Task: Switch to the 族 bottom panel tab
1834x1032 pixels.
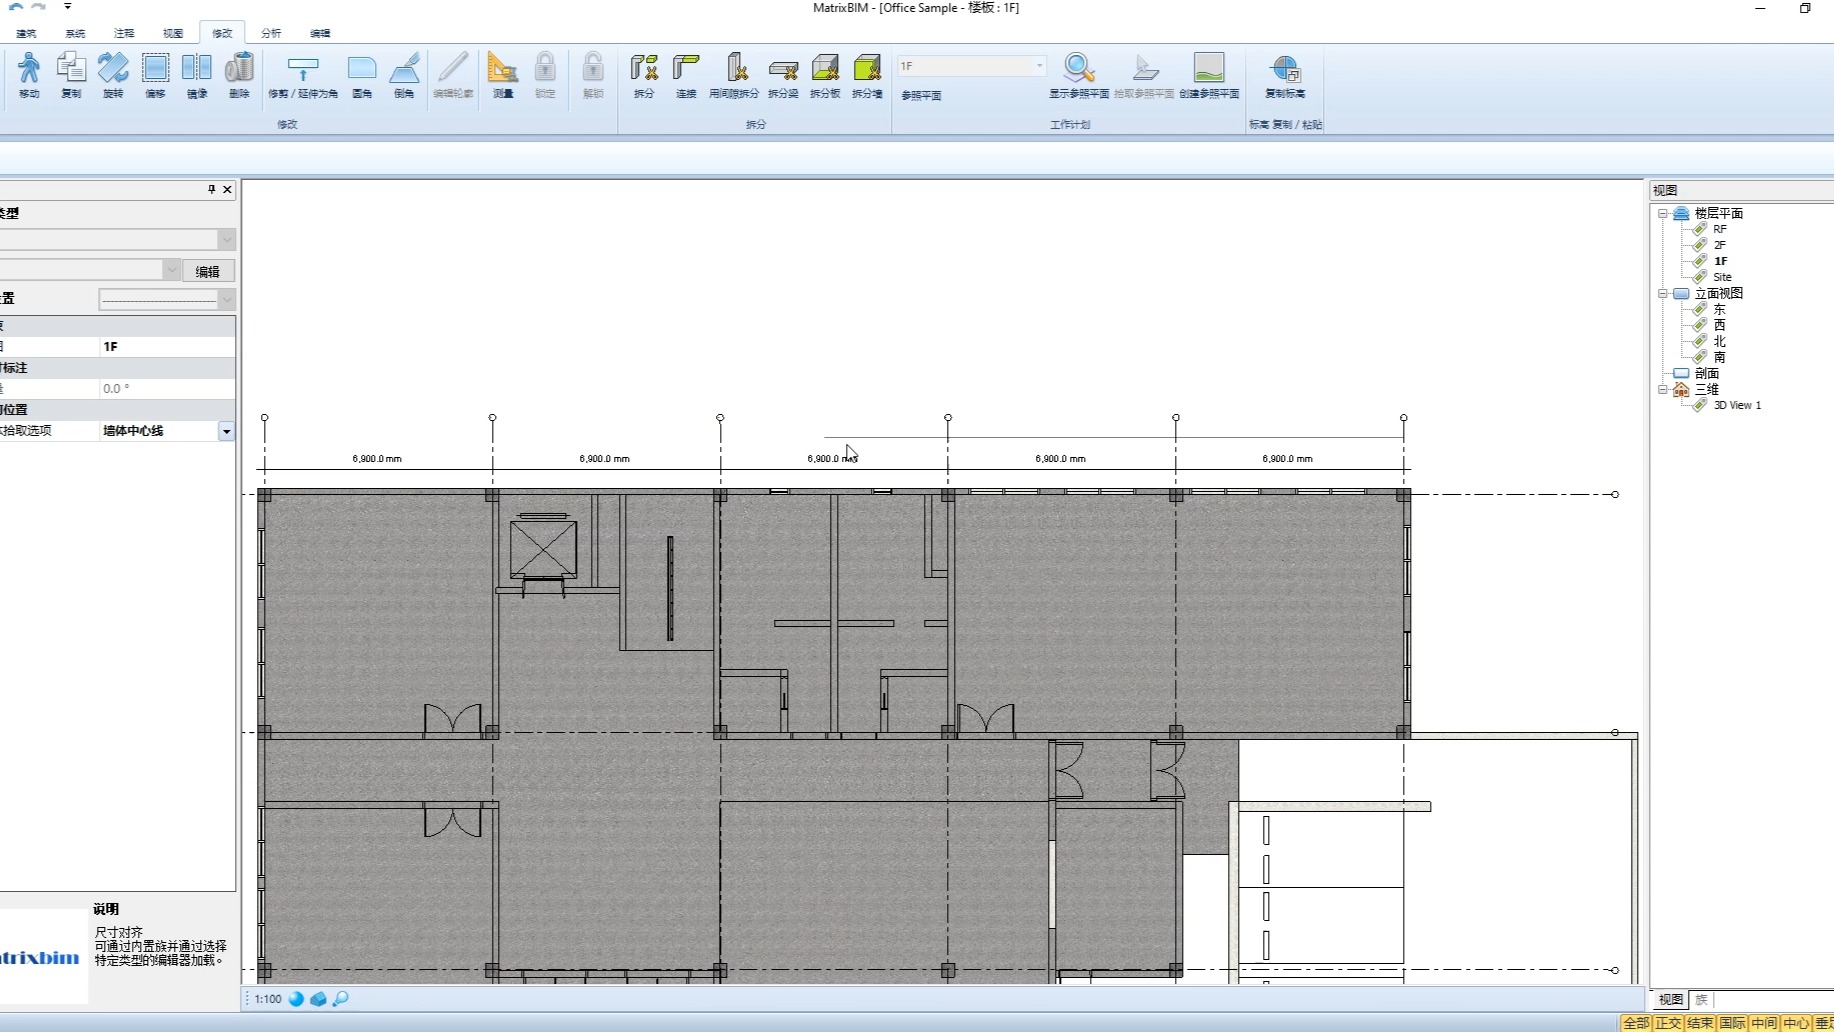Action: pos(1701,999)
